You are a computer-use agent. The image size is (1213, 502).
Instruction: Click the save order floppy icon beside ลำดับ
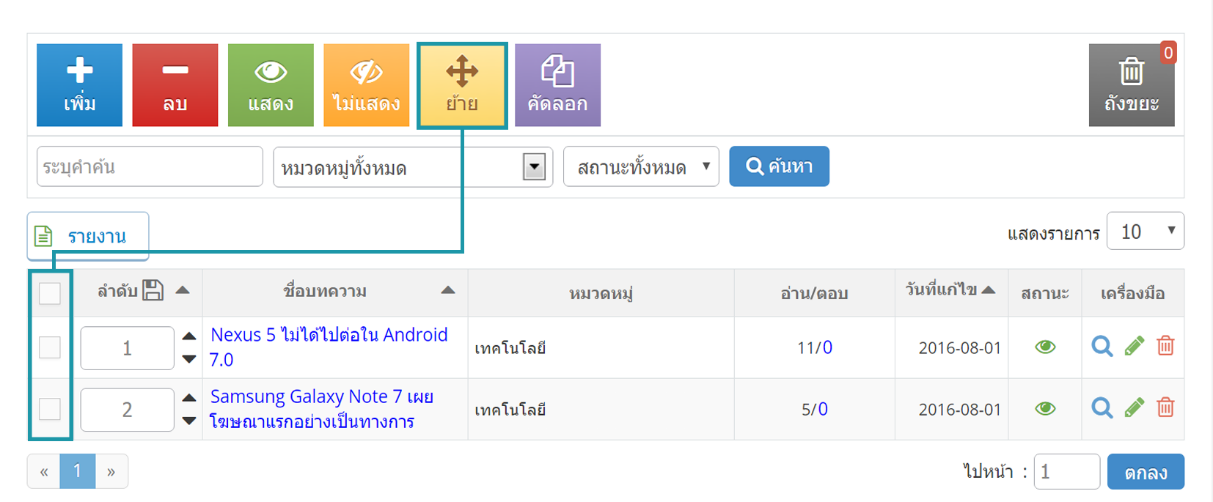pos(153,291)
